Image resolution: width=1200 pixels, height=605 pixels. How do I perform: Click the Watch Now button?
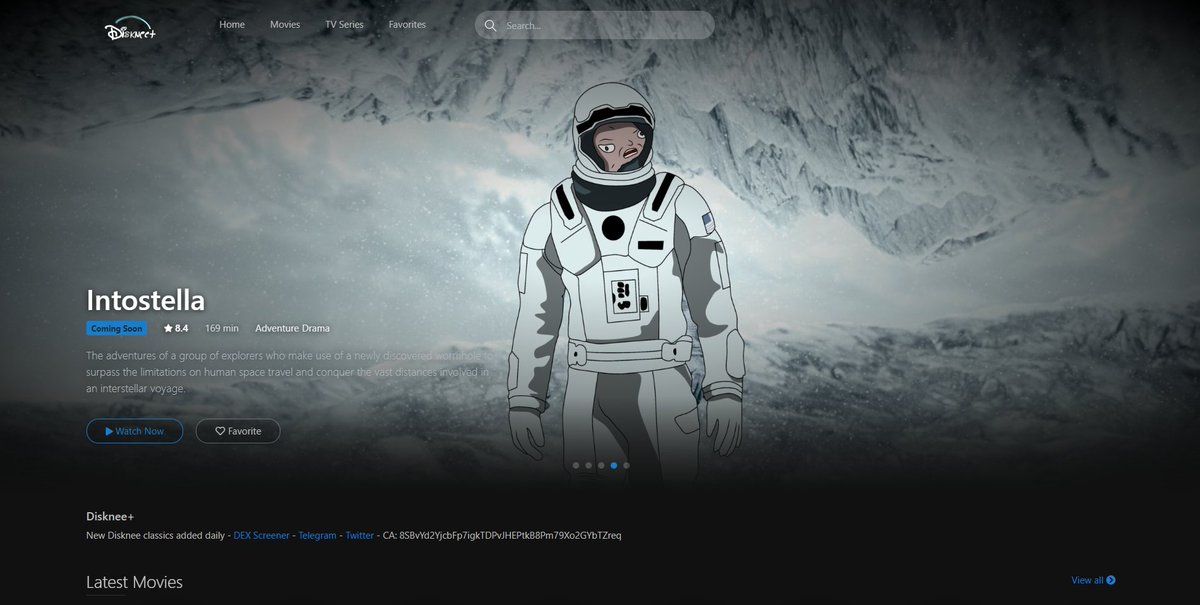(135, 431)
